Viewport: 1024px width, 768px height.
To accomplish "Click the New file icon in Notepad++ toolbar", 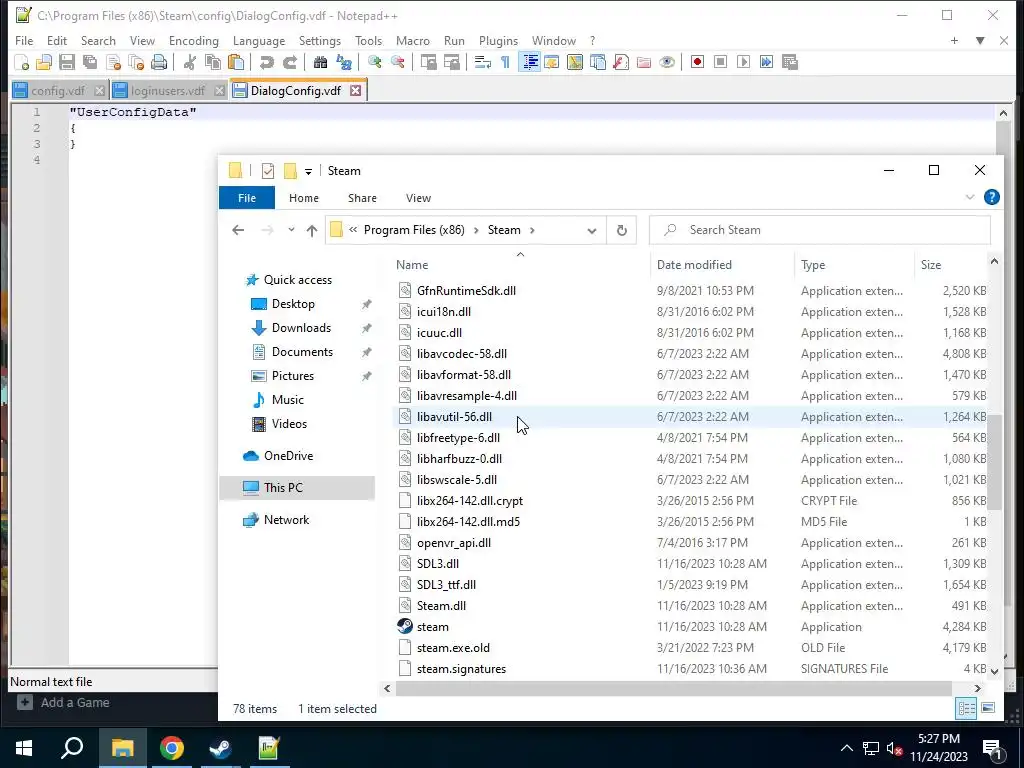I will 22,62.
